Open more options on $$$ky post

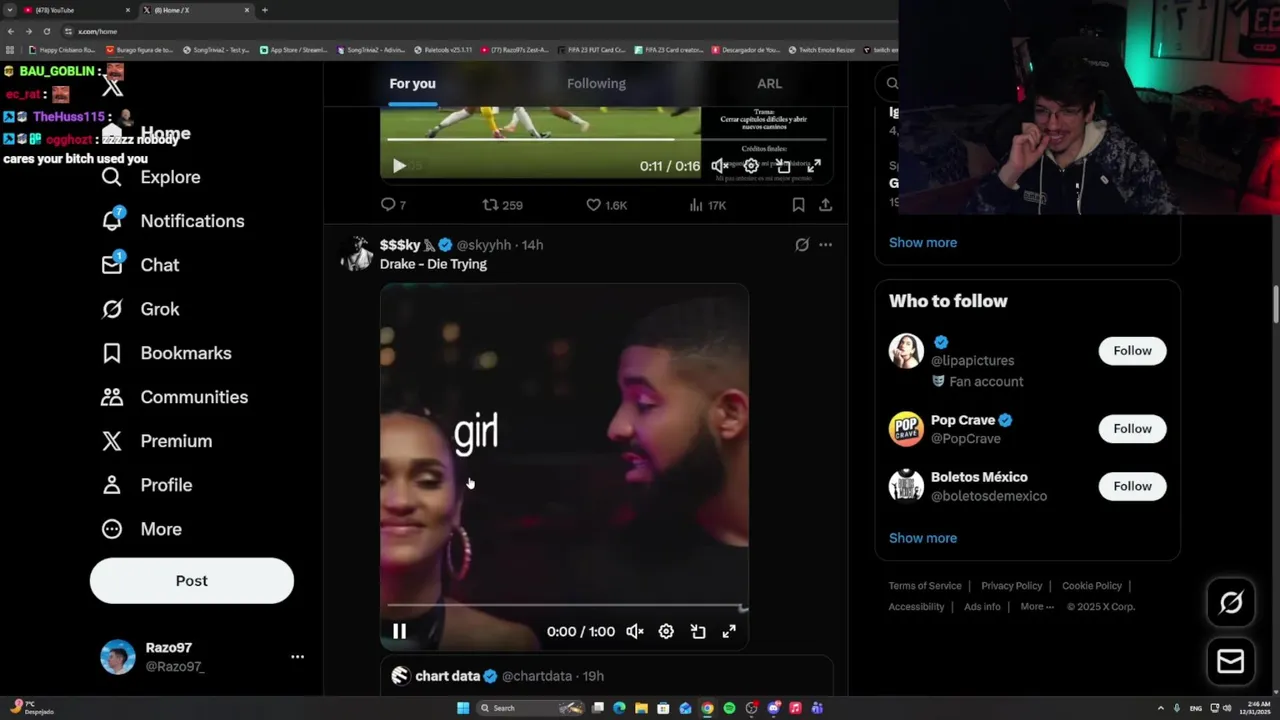pyautogui.click(x=825, y=245)
